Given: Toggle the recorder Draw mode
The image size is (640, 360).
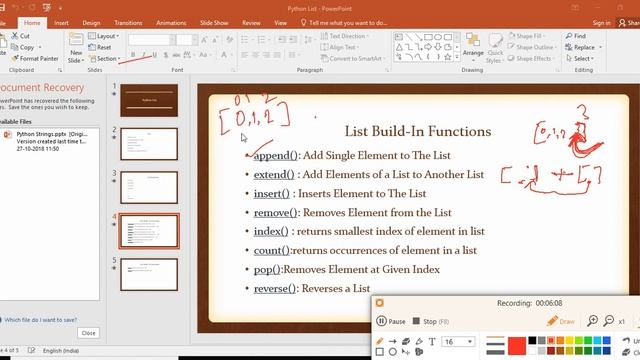Looking at the screenshot, I should tap(561, 321).
